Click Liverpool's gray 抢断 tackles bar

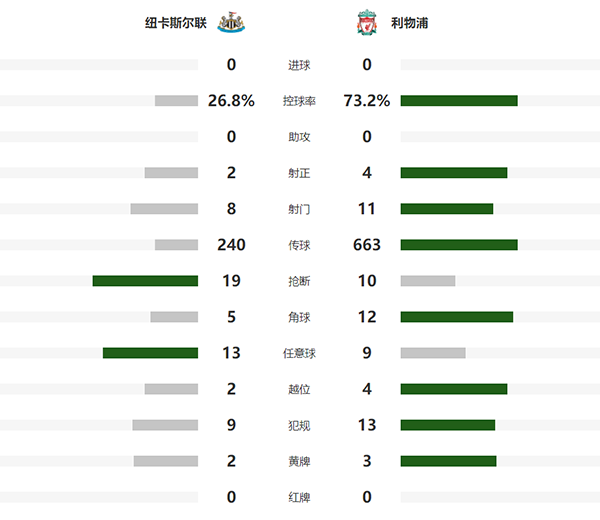pyautogui.click(x=428, y=281)
